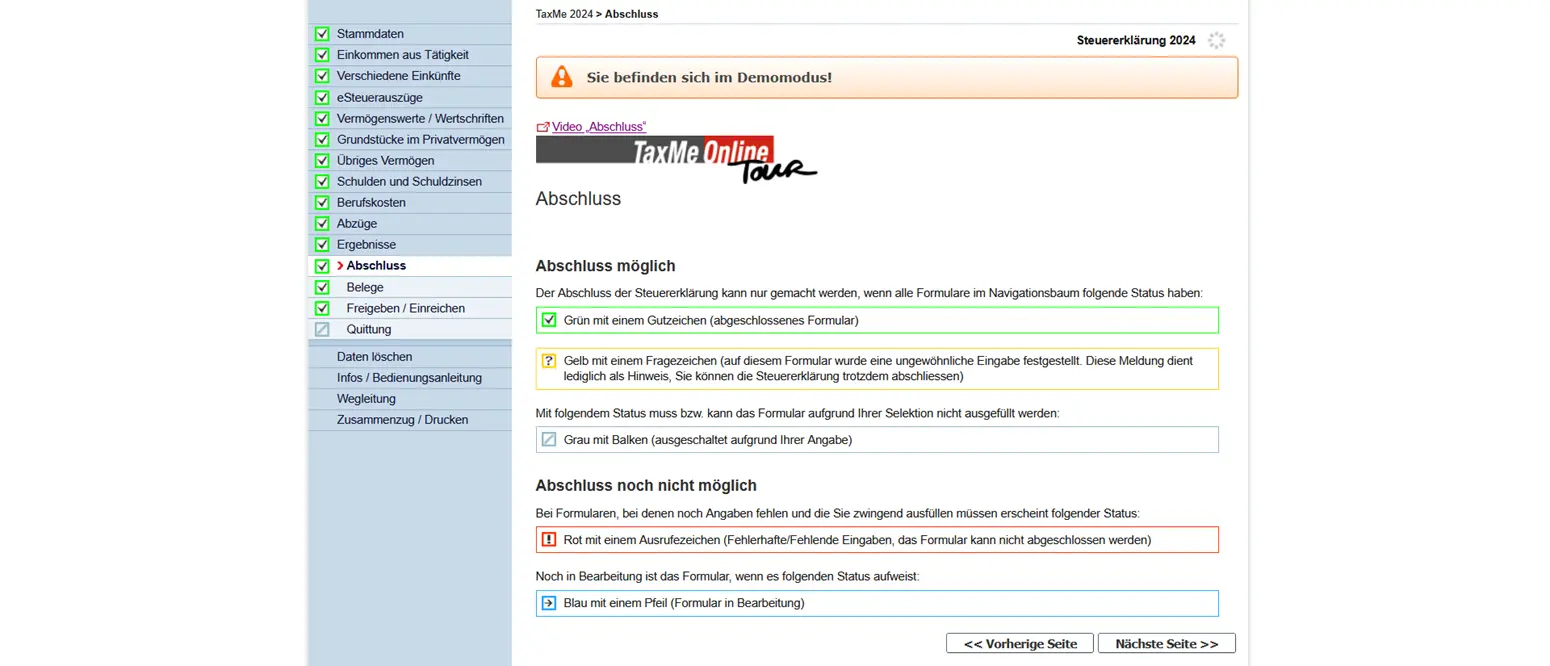Go back with Vorherige Seite button
This screenshot has width=1550, height=666.
click(1020, 644)
